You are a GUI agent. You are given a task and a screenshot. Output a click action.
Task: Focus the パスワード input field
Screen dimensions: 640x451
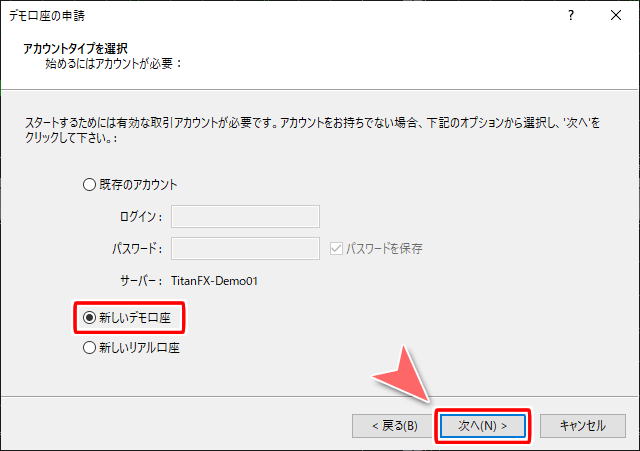click(x=245, y=248)
